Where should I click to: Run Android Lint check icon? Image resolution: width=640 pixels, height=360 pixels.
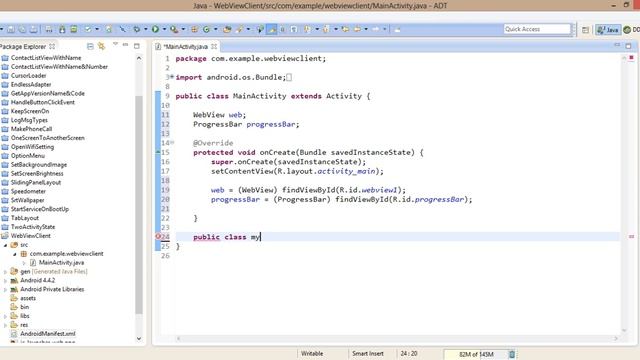click(88, 29)
